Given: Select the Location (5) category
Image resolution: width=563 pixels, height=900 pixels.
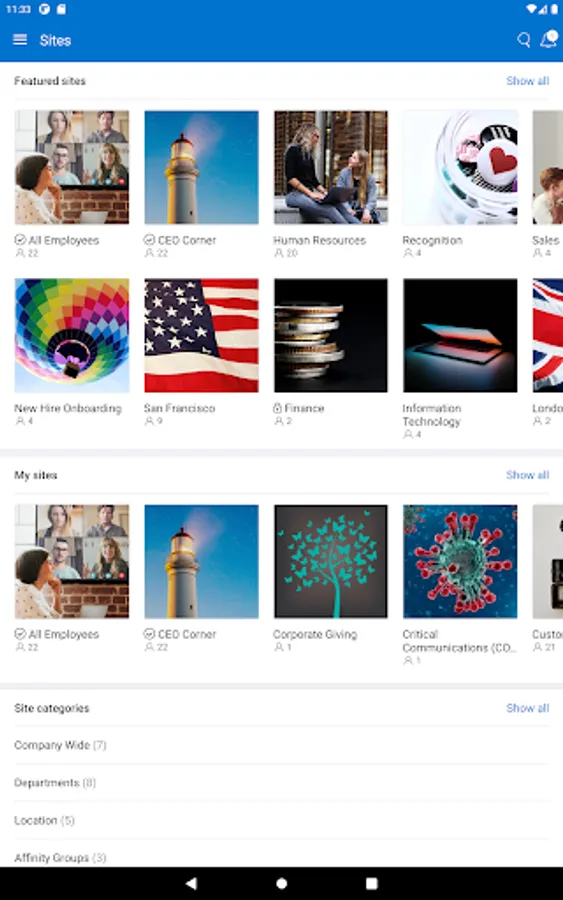Looking at the screenshot, I should click(x=281, y=820).
